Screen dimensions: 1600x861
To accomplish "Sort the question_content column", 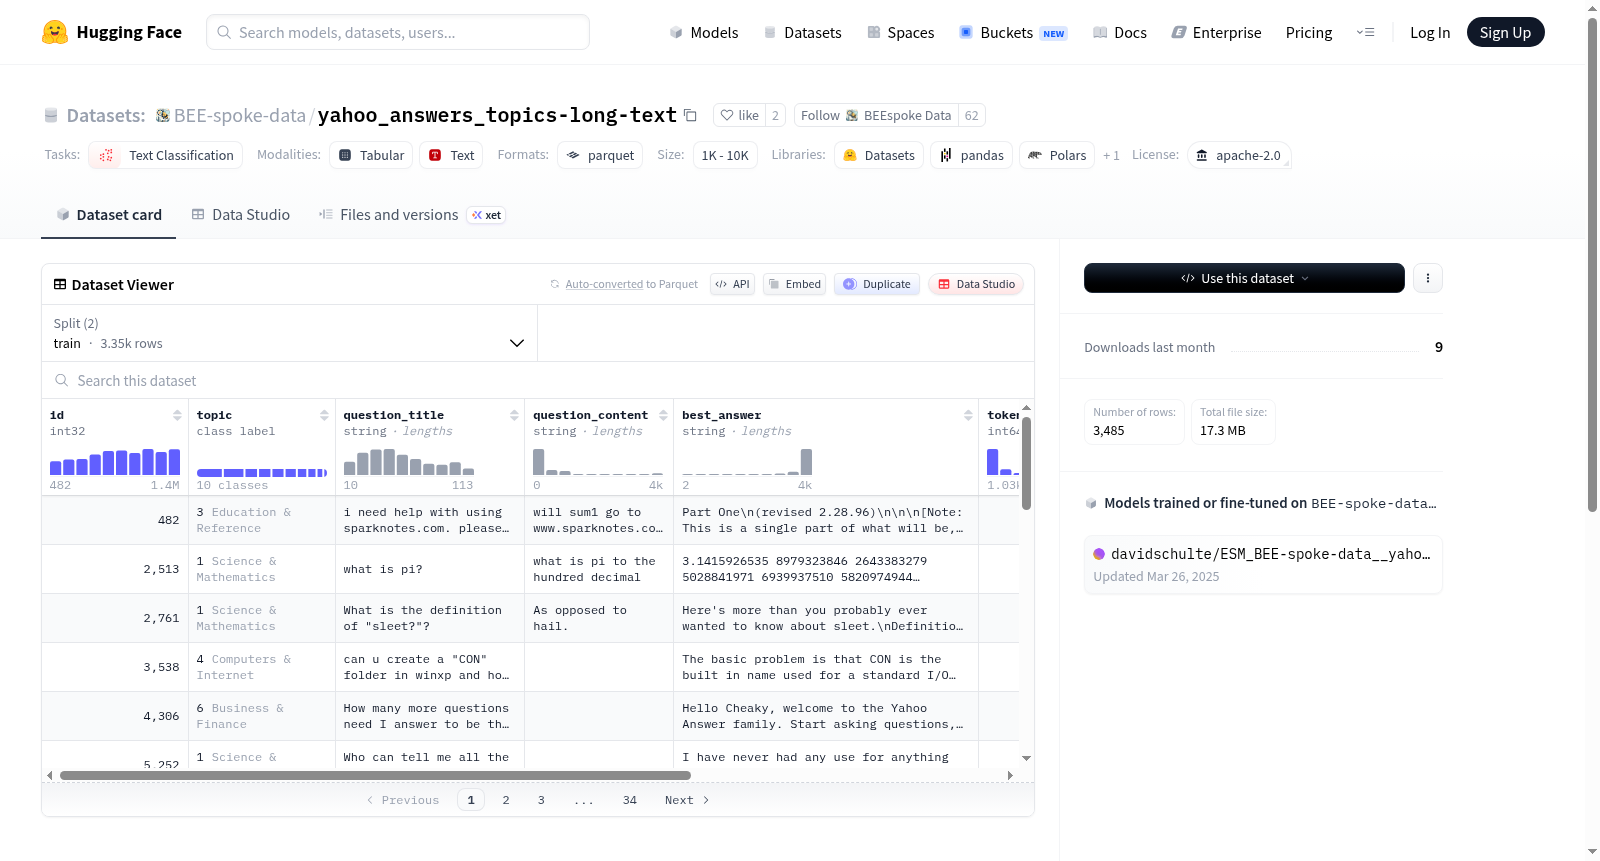I will pos(663,415).
